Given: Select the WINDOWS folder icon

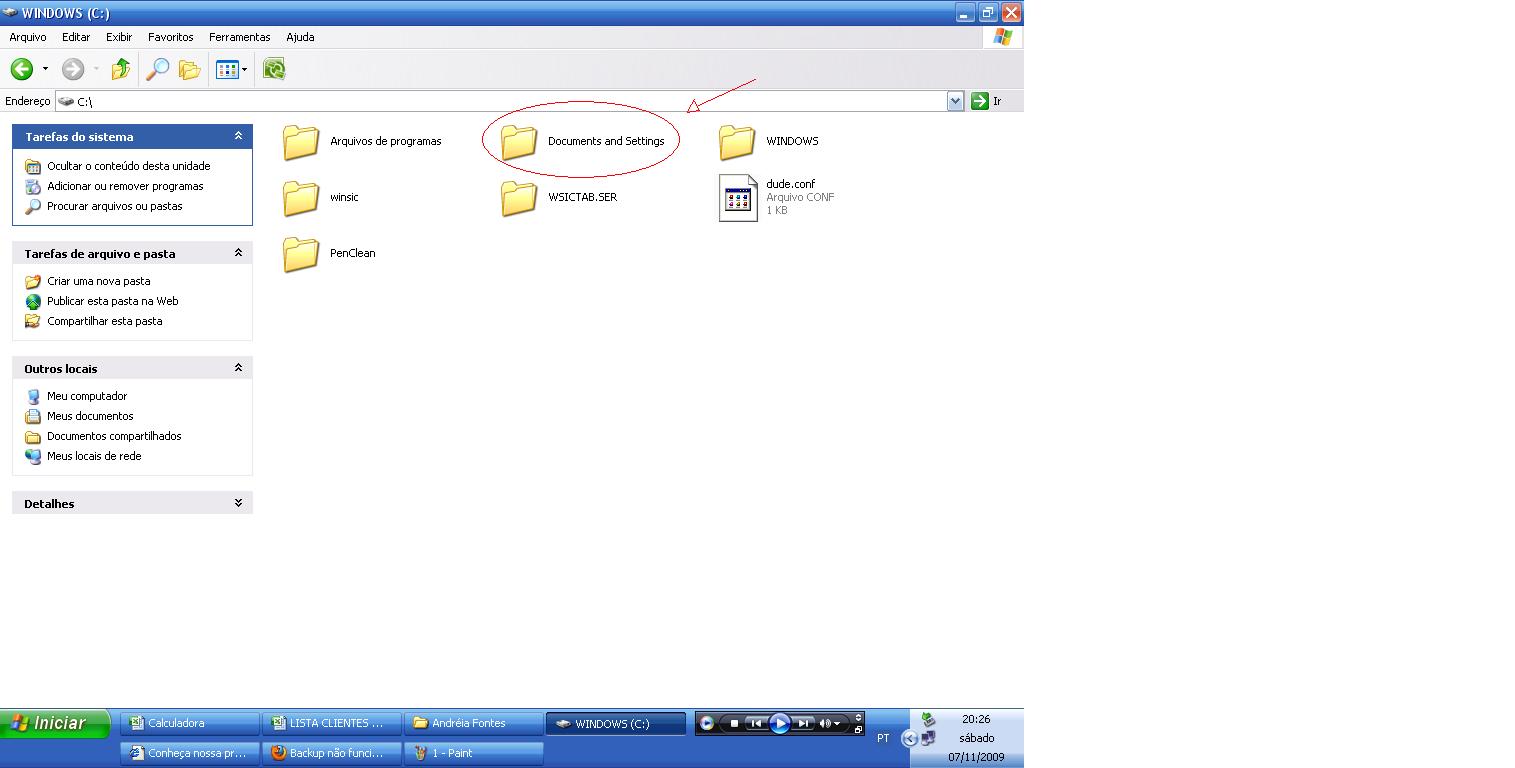Looking at the screenshot, I should click(x=737, y=142).
